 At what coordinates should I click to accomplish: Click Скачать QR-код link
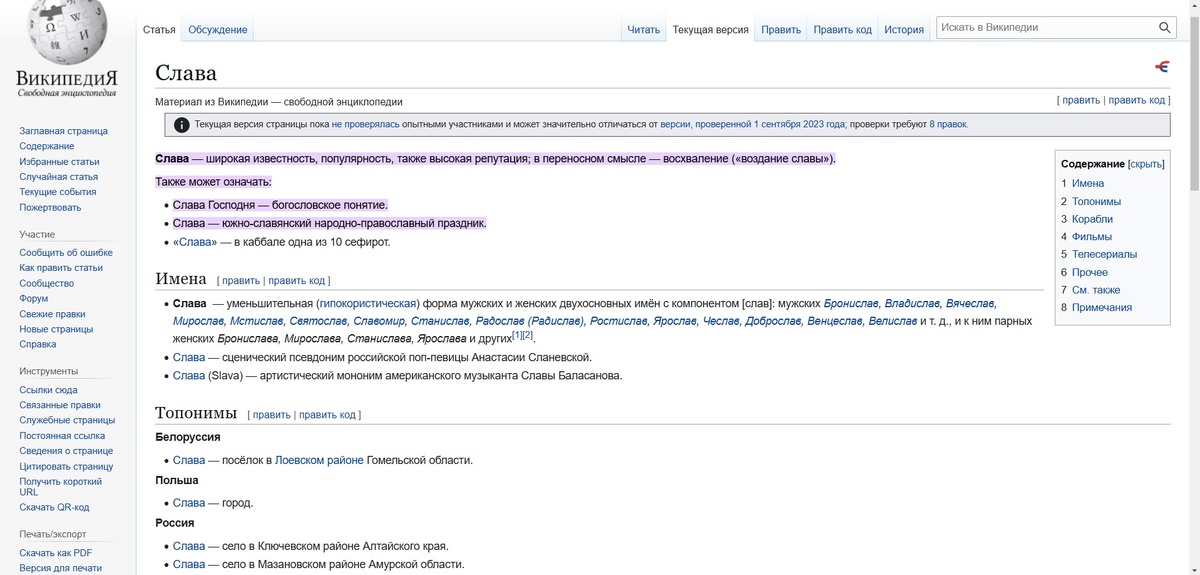54,507
